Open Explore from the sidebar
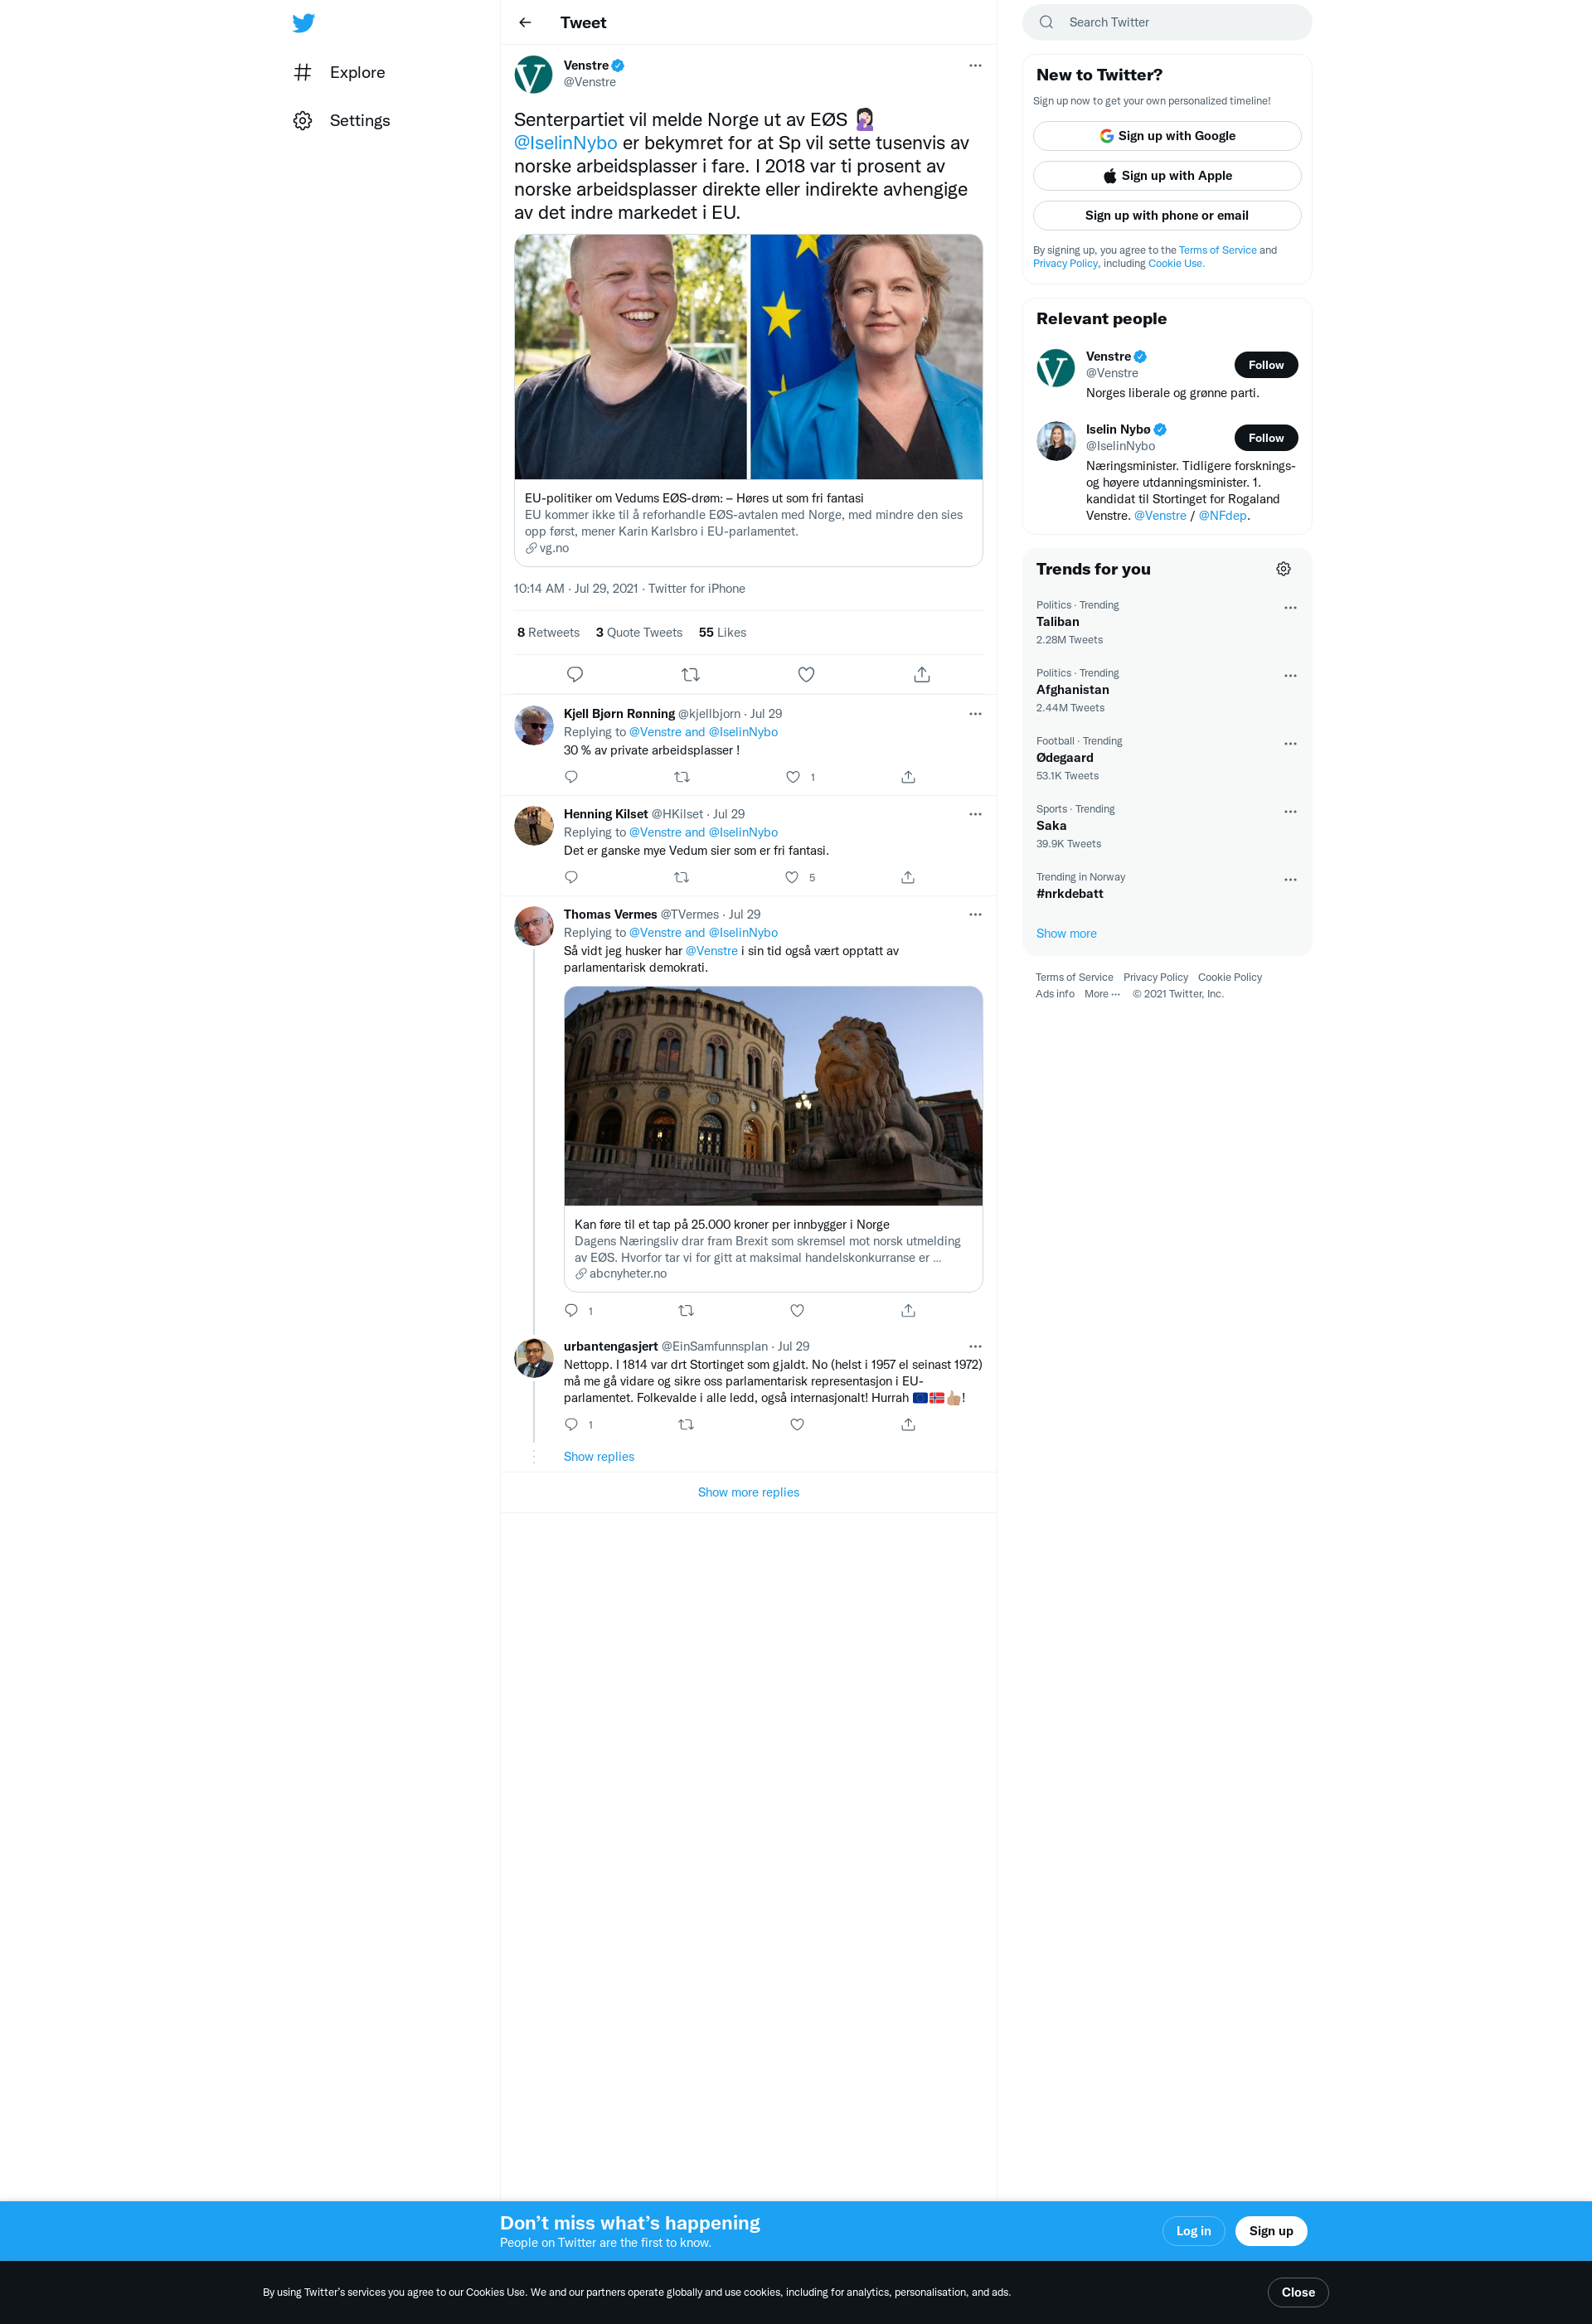 point(339,72)
